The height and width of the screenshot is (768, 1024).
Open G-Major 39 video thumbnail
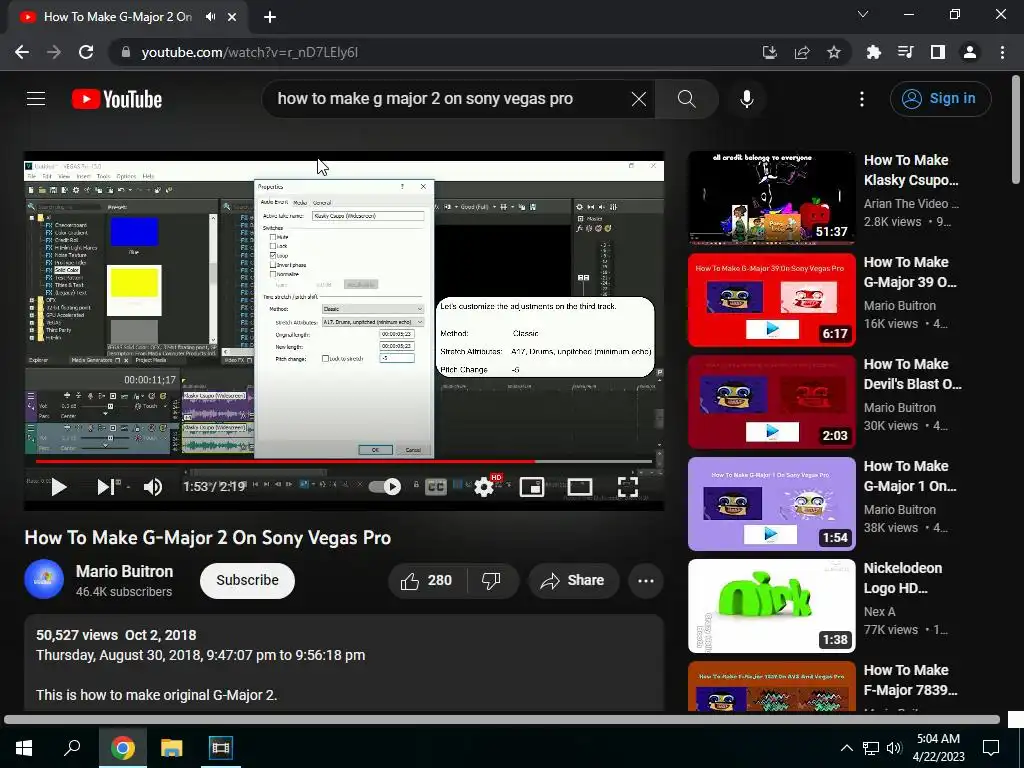pos(771,300)
